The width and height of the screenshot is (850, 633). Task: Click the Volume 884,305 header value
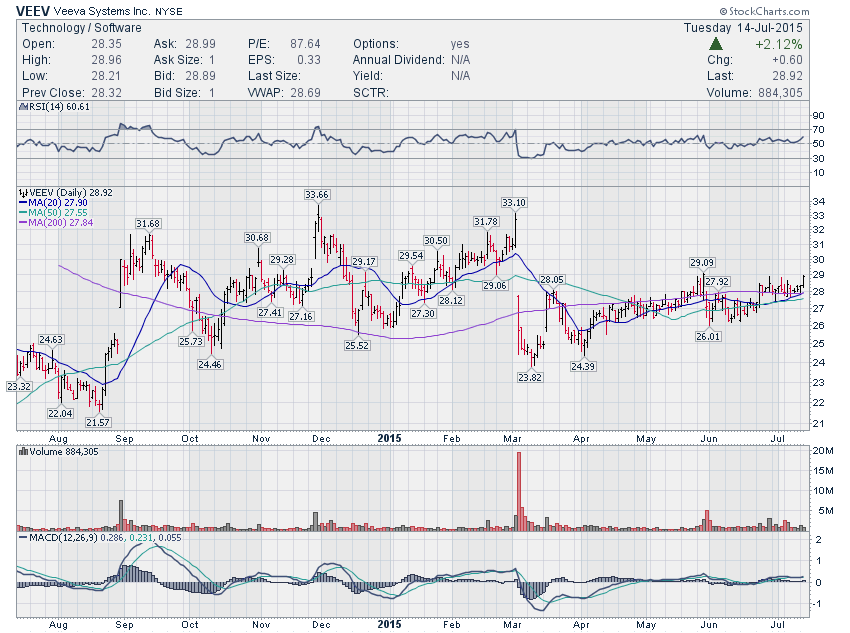tap(780, 93)
